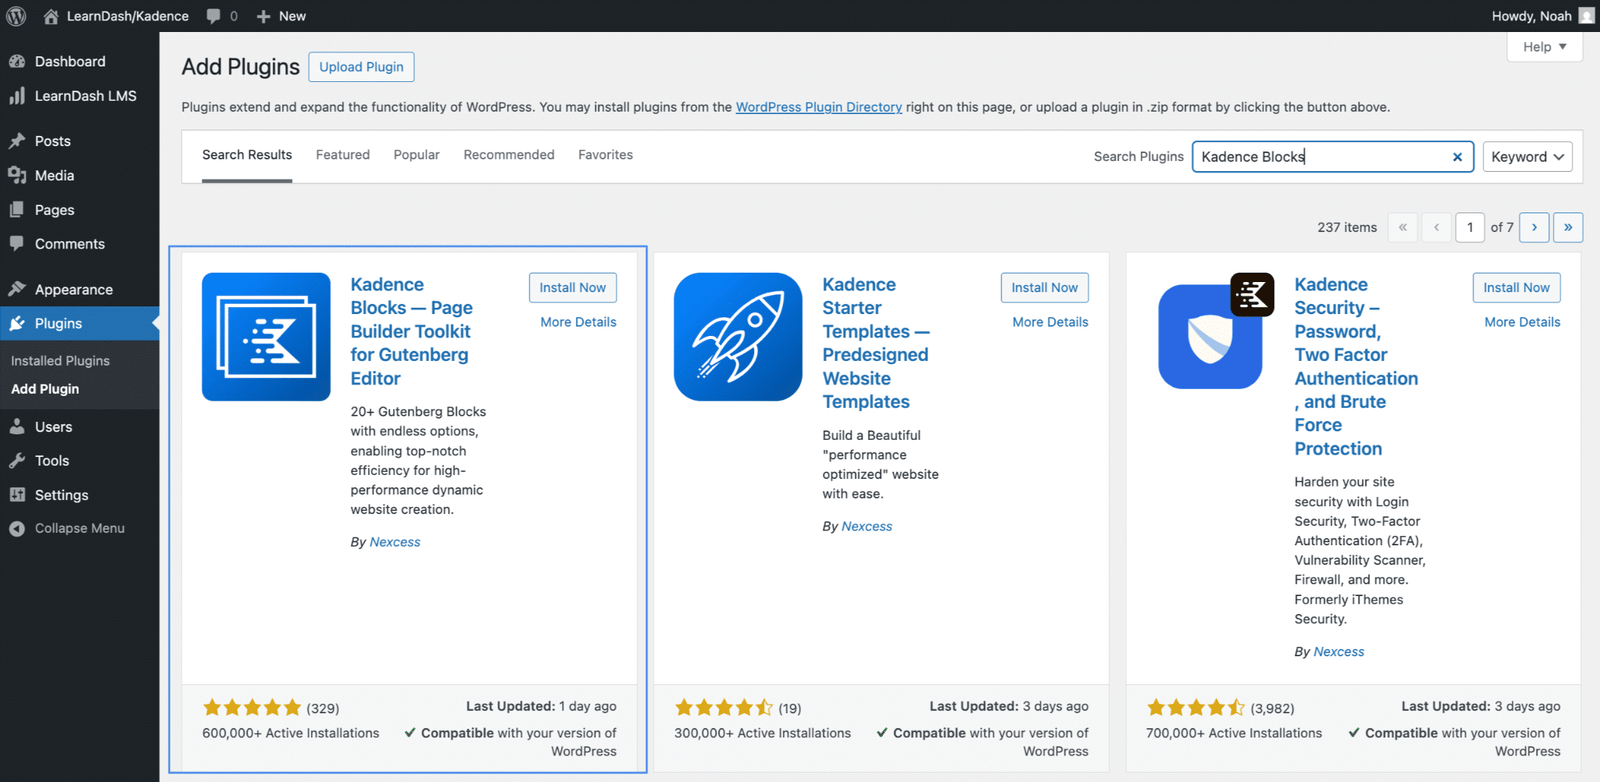Open Kadence Blocks Page Builder Toolkit title
The image size is (1600, 782).
tap(411, 331)
